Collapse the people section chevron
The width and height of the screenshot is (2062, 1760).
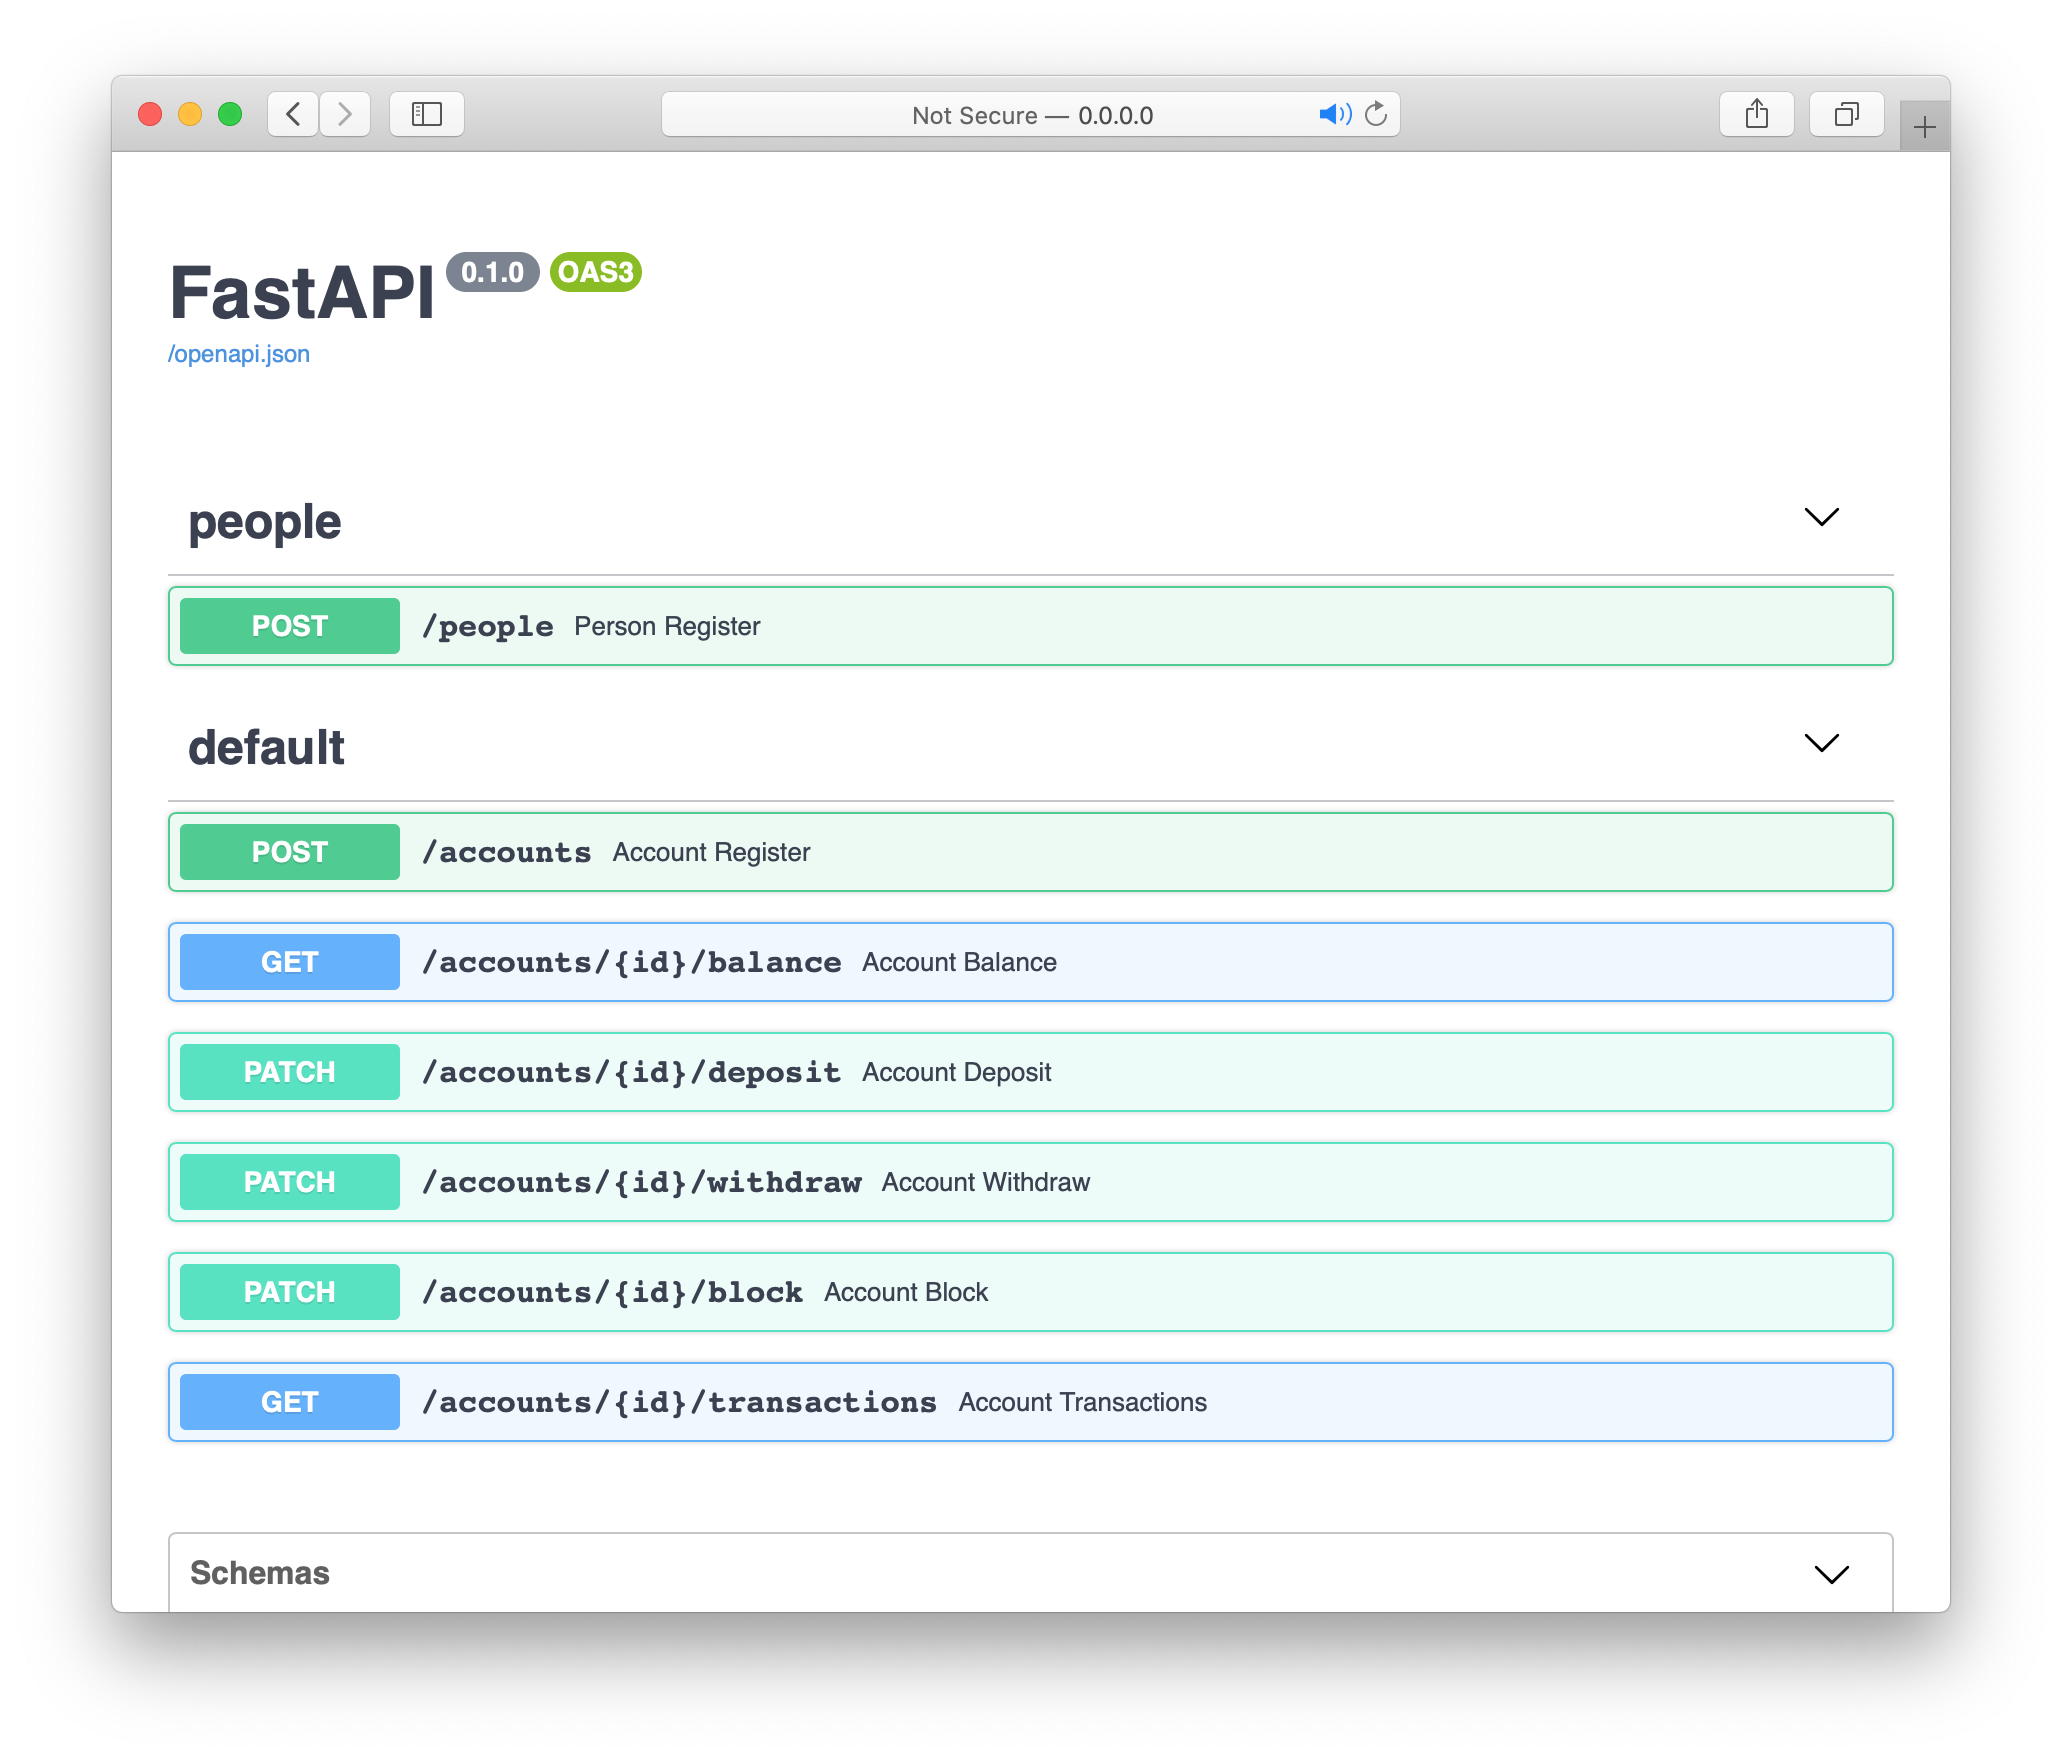(x=1822, y=517)
